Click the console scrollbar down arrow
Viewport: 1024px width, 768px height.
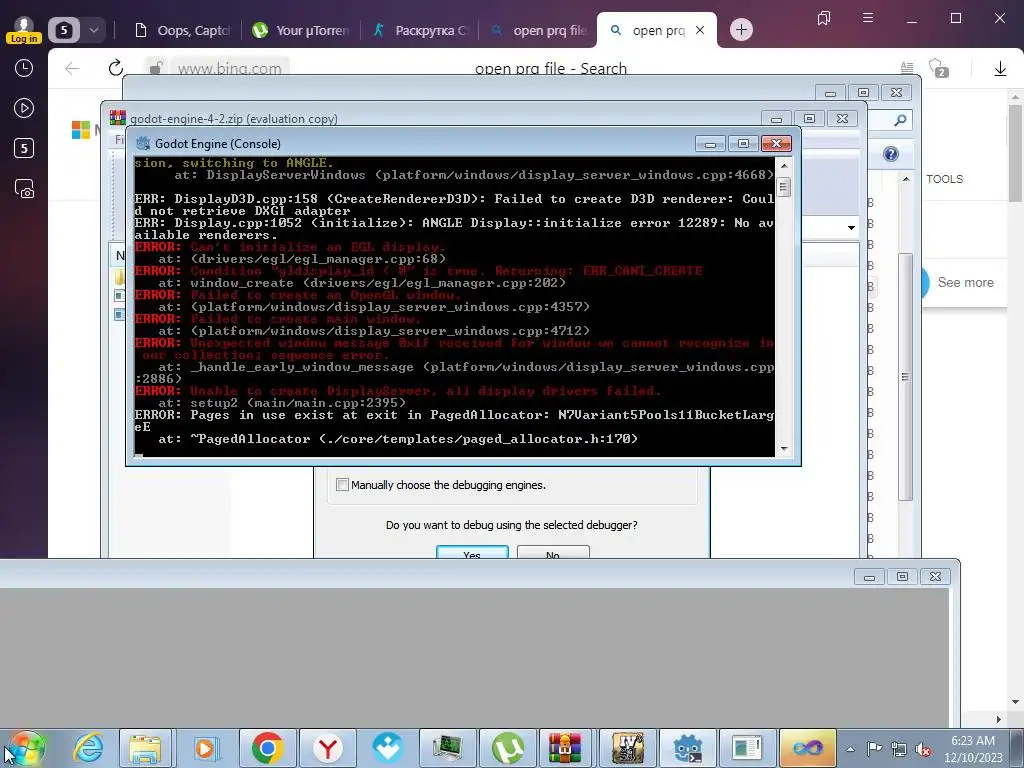click(x=784, y=449)
